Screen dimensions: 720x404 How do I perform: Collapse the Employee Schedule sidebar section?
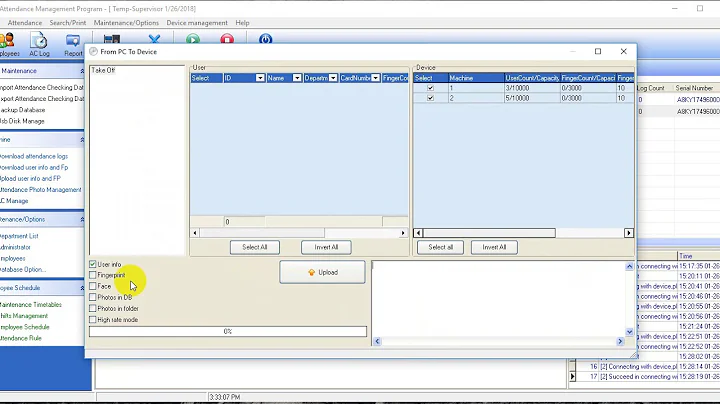[82, 288]
